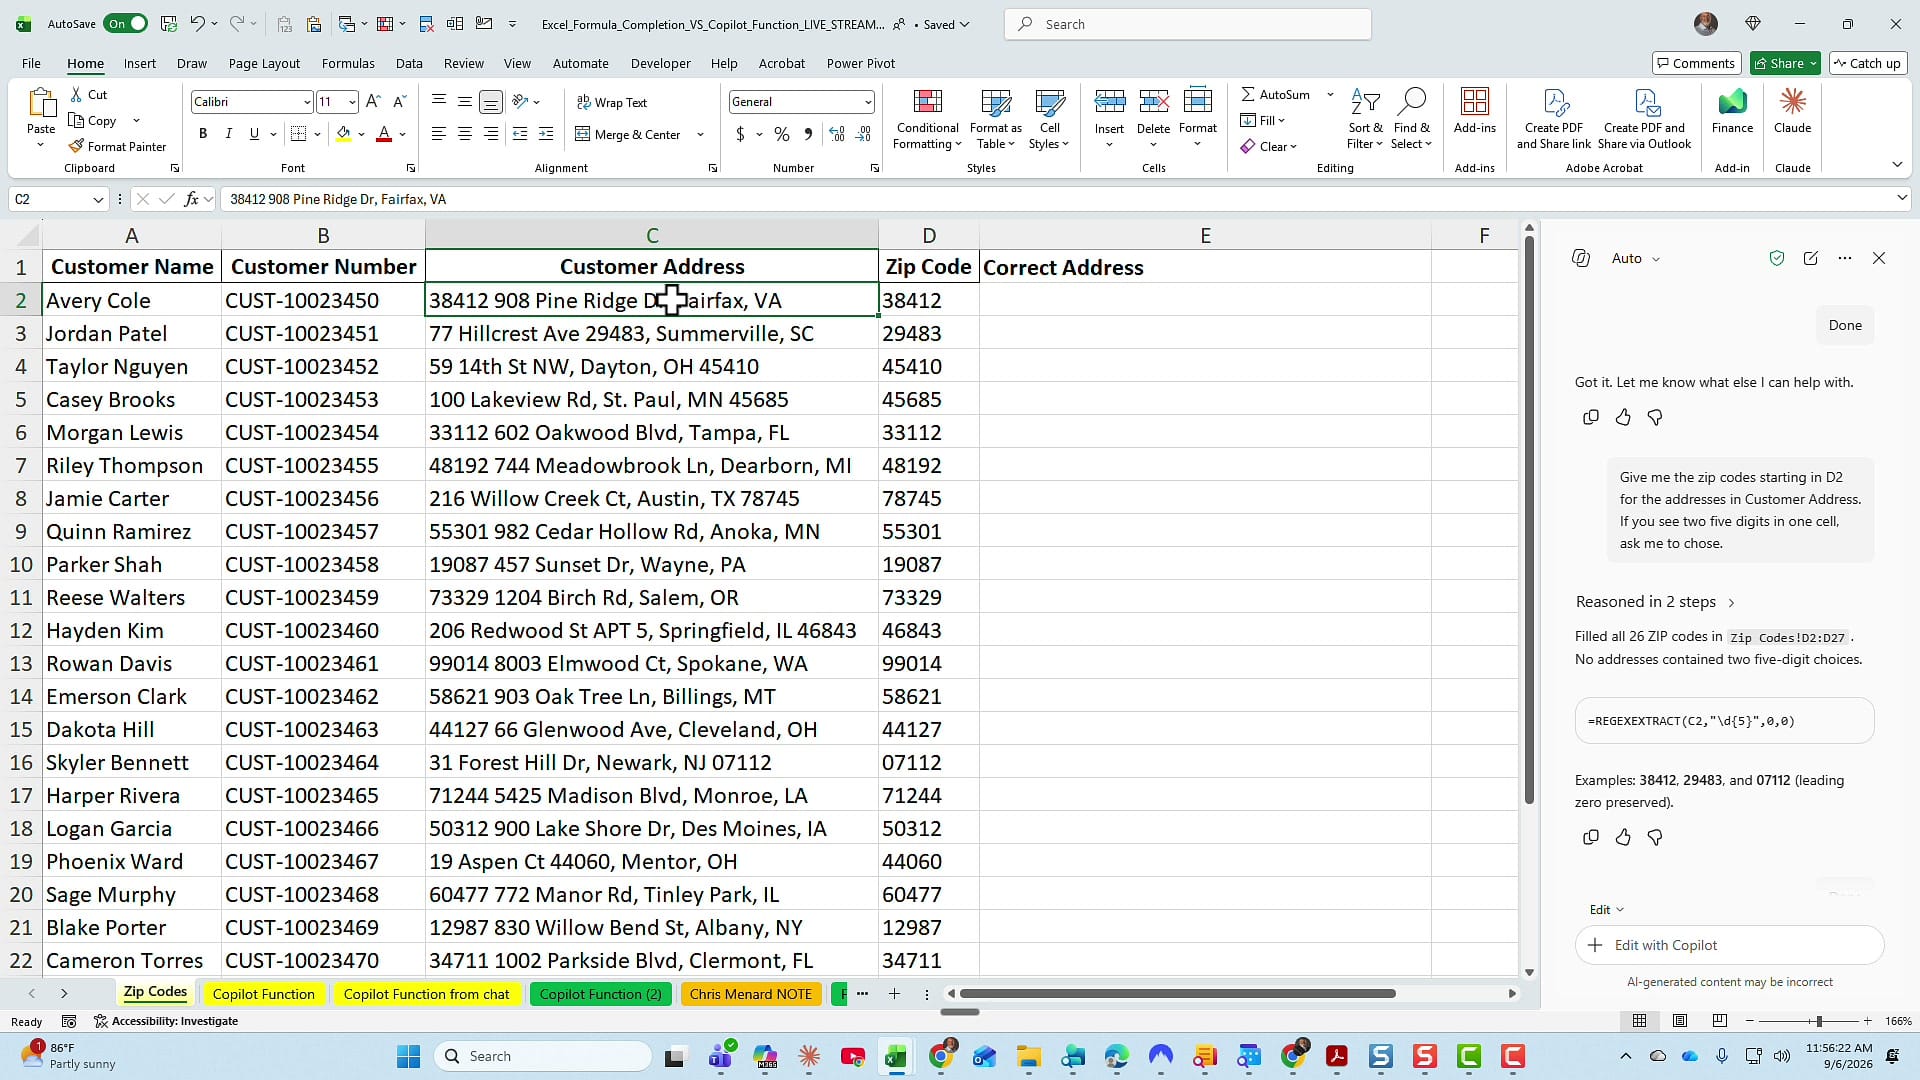Click the Edit with Copilot input field
This screenshot has width=1920, height=1080.
point(1730,945)
